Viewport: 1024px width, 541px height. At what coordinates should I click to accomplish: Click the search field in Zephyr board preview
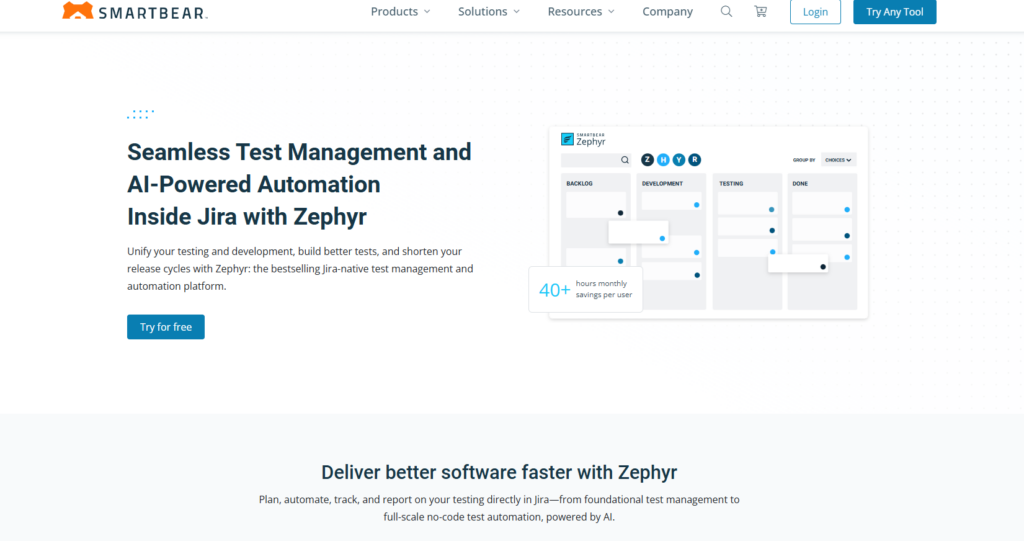click(590, 160)
